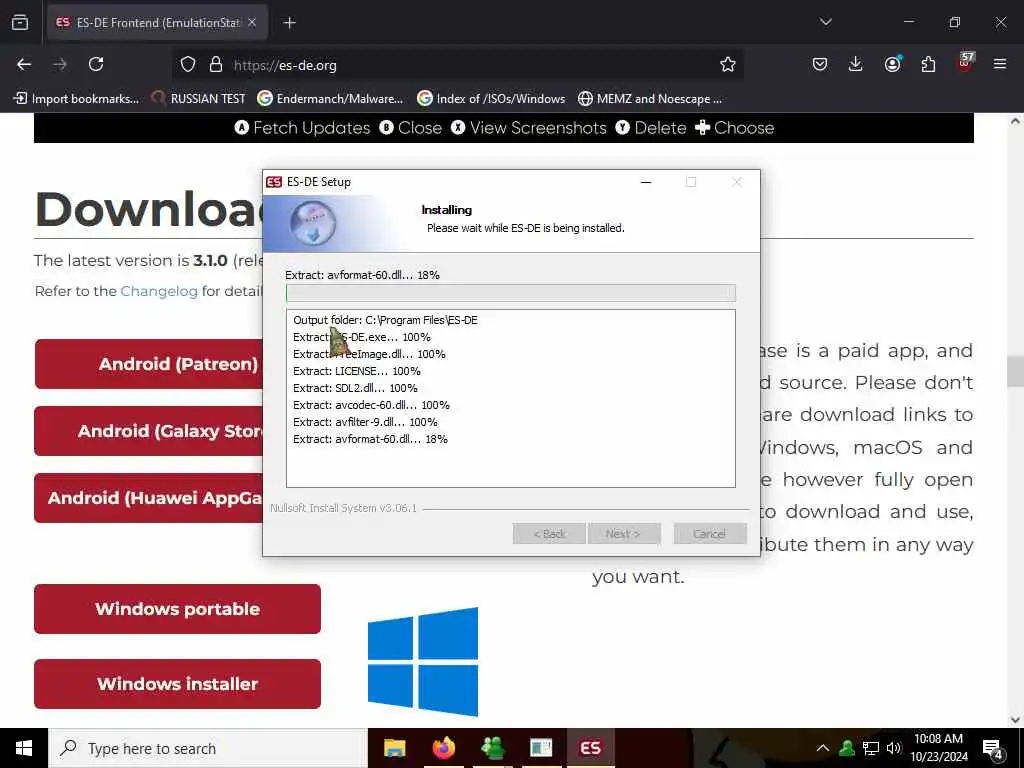Viewport: 1024px width, 768px height.
Task: Open tracking protection shield icon
Action: (188, 65)
